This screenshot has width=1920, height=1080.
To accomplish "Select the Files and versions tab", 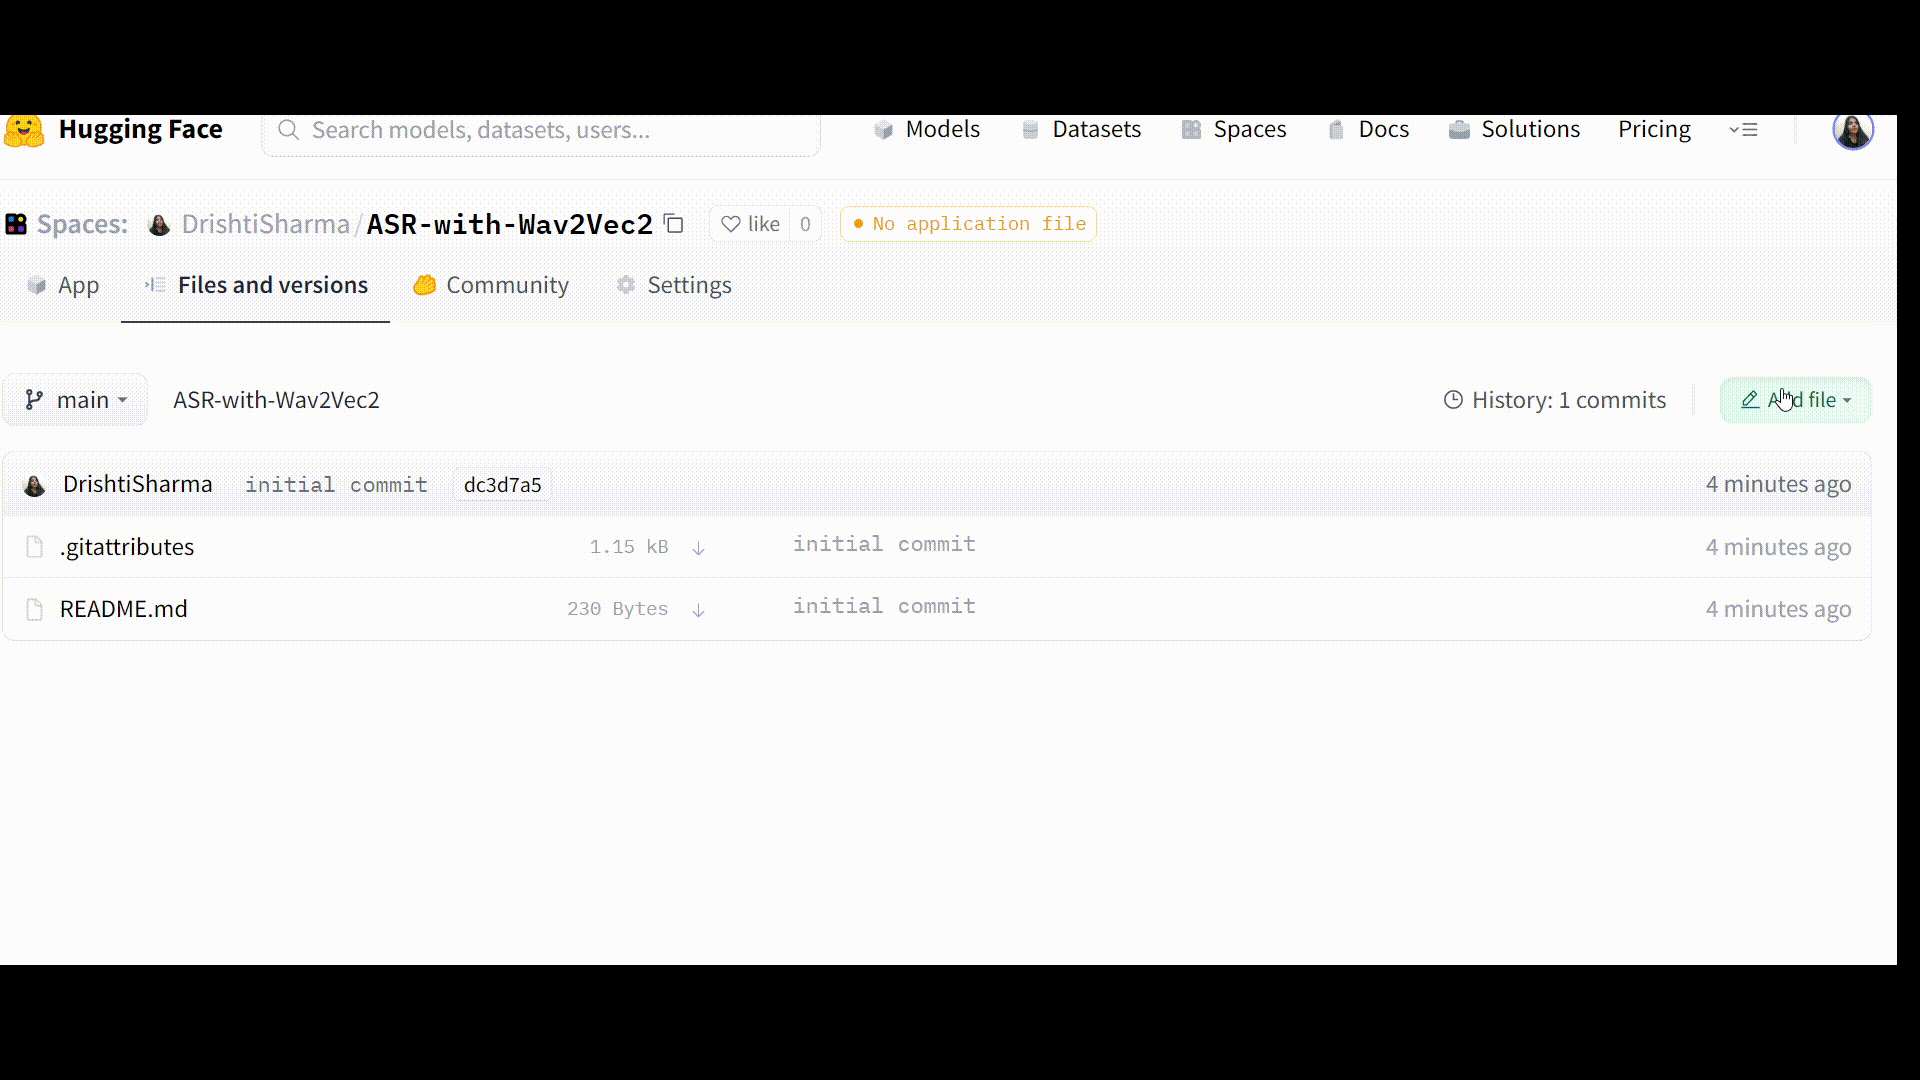I will click(256, 285).
